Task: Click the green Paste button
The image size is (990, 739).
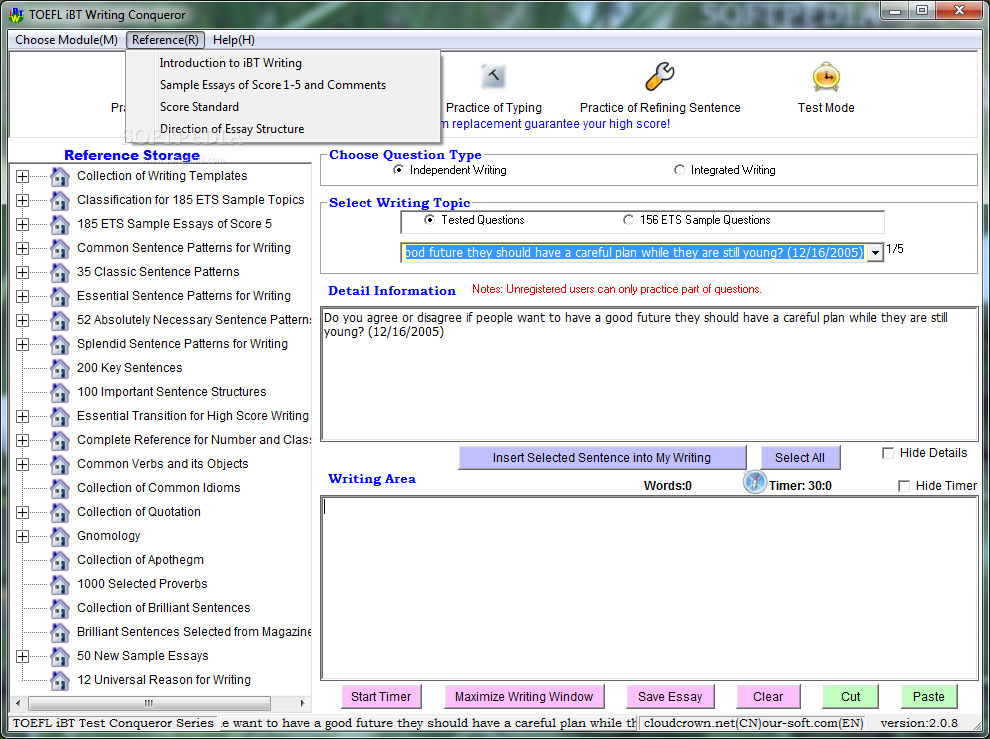Action: (x=929, y=697)
